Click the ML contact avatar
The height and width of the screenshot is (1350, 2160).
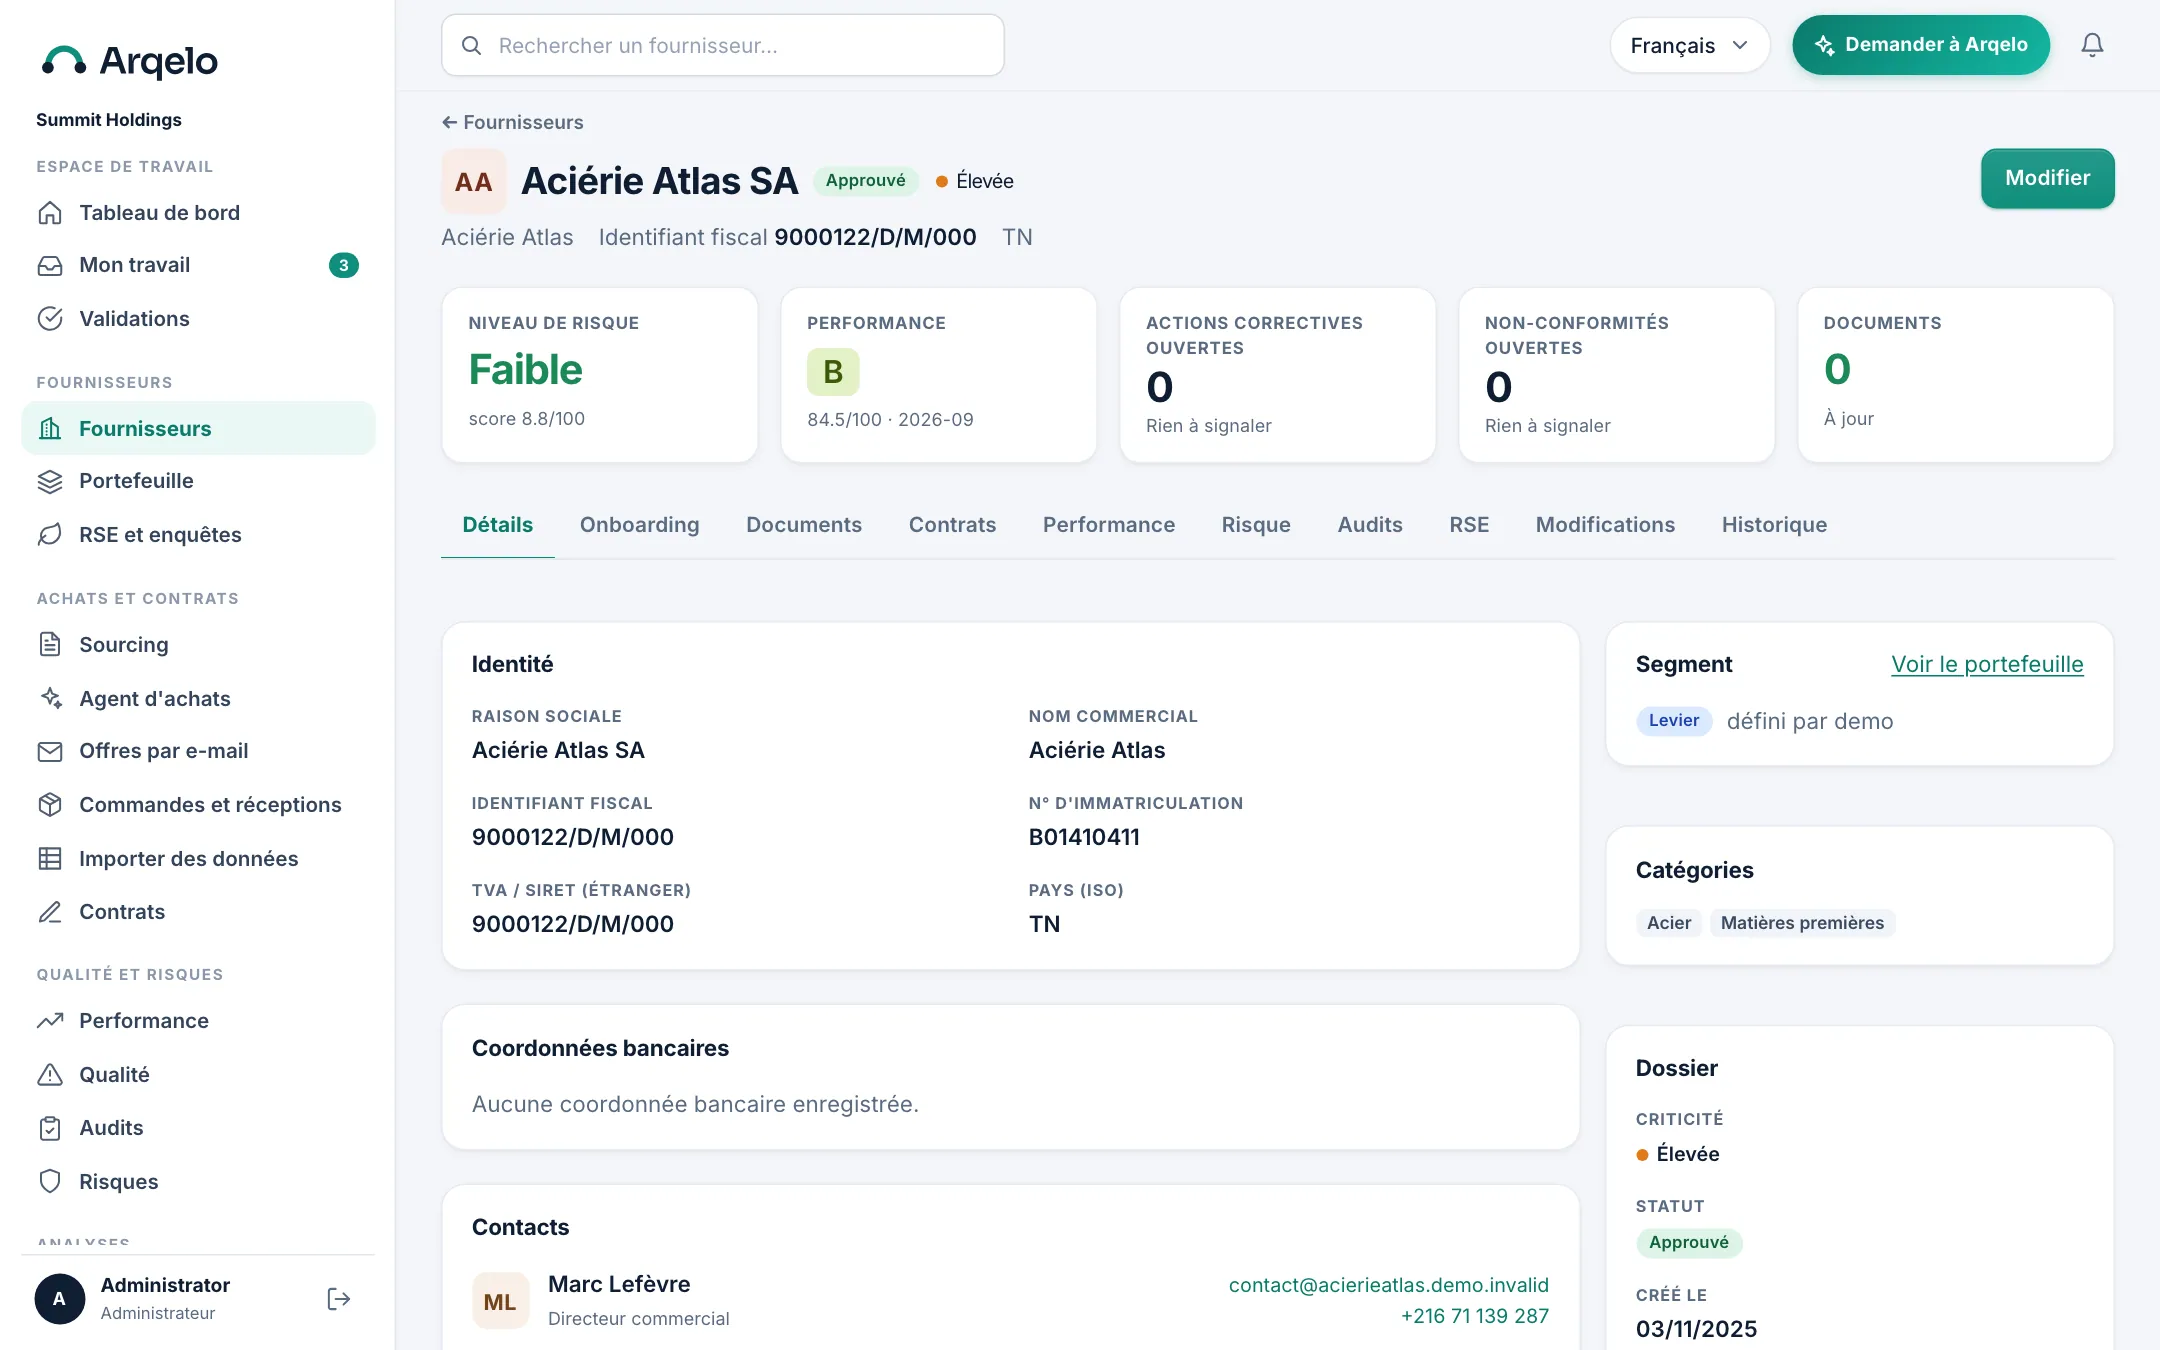pyautogui.click(x=500, y=1301)
